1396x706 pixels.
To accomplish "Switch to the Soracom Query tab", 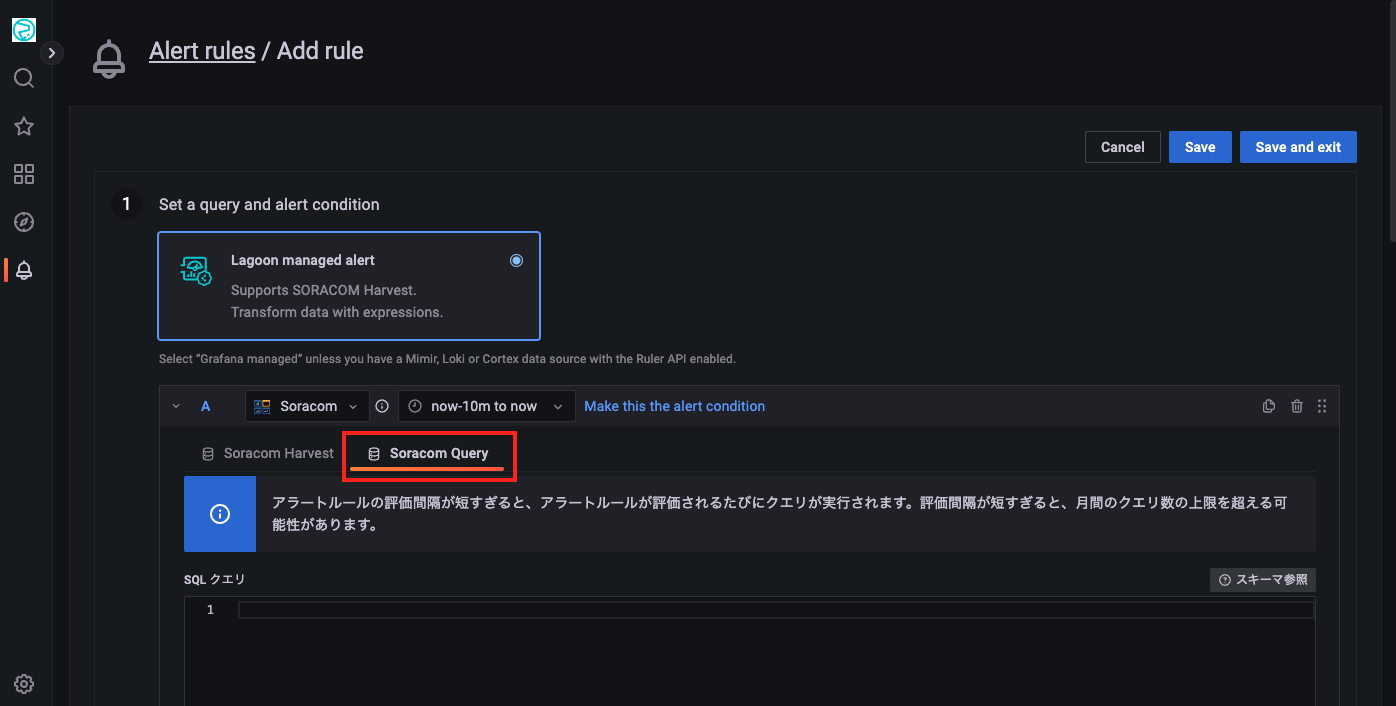I will (428, 453).
